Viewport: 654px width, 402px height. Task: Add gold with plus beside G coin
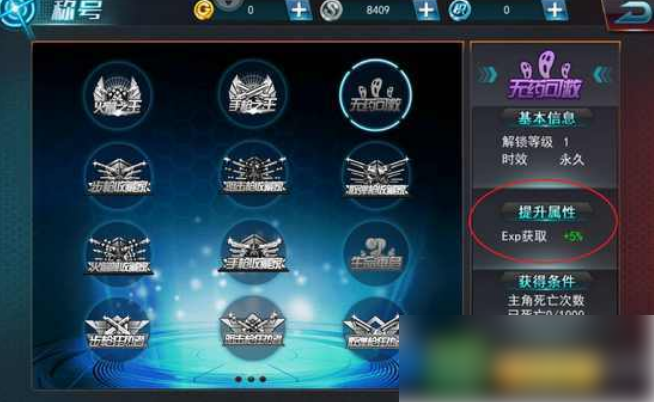point(298,10)
